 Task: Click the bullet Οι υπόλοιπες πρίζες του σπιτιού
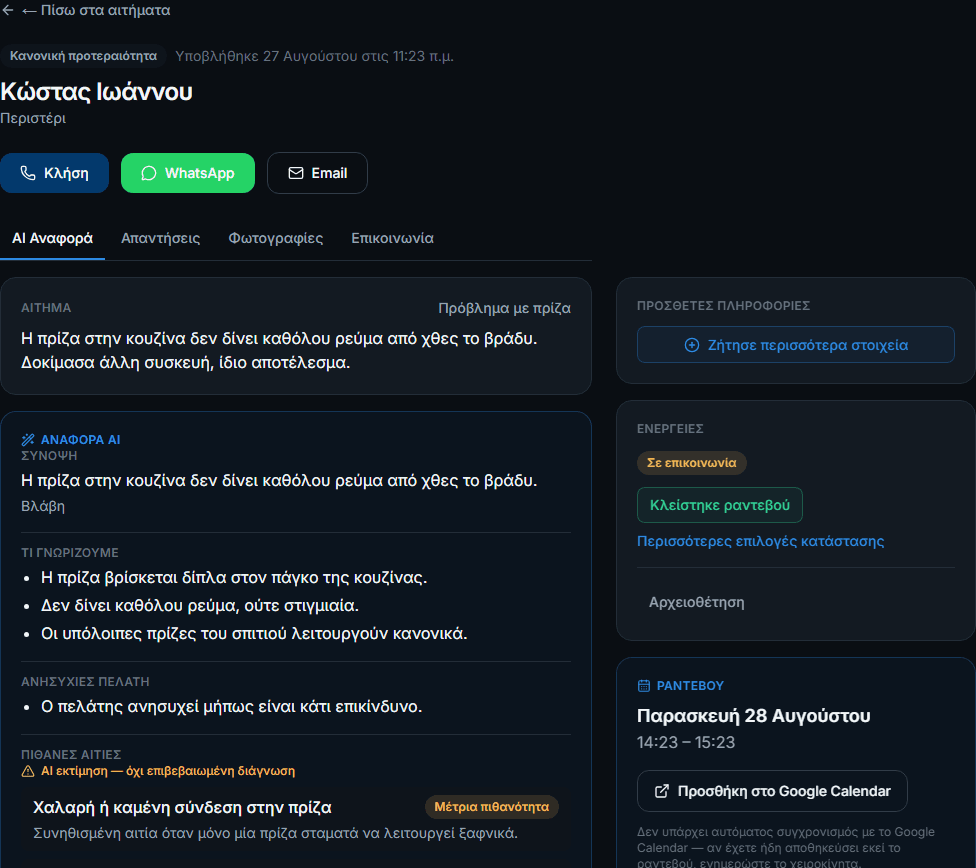pos(254,633)
